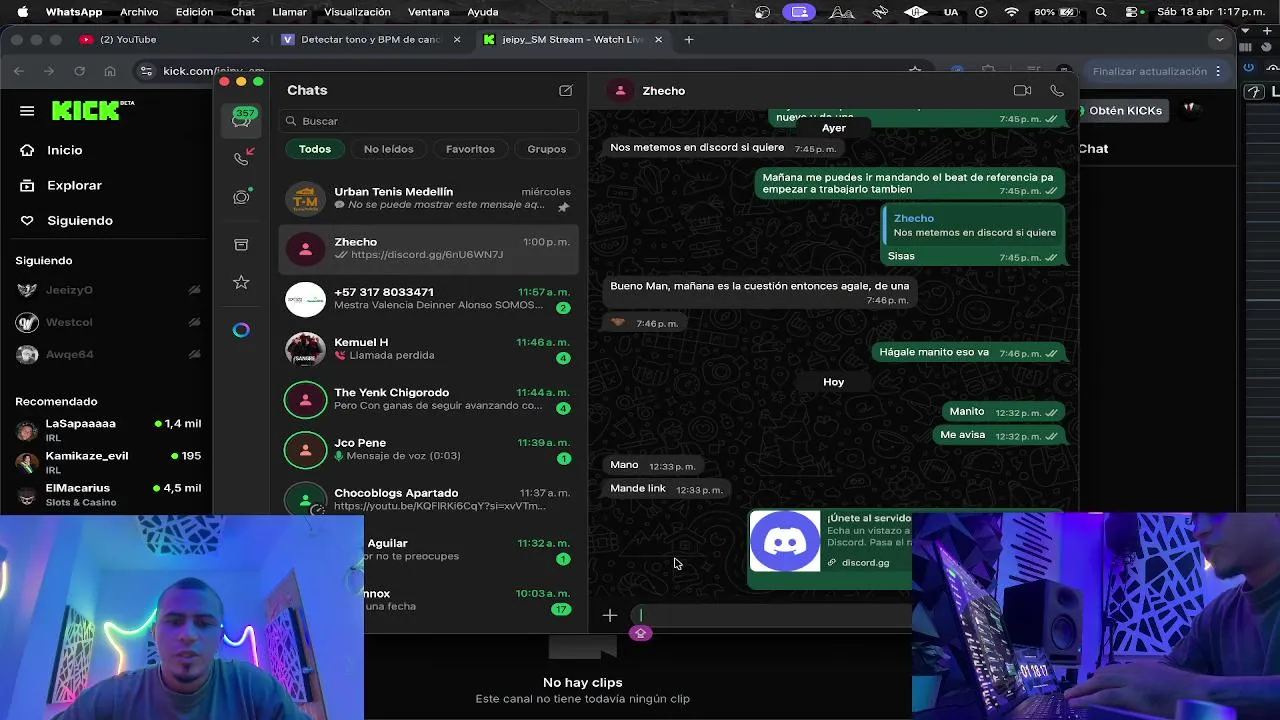Click Spotlight search icon in menu bar
1280x720 pixels.
pos(1101,12)
